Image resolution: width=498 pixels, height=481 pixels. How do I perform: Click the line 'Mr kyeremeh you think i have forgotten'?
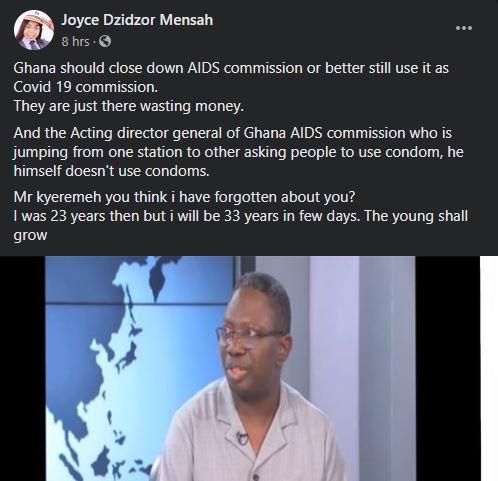(x=184, y=197)
